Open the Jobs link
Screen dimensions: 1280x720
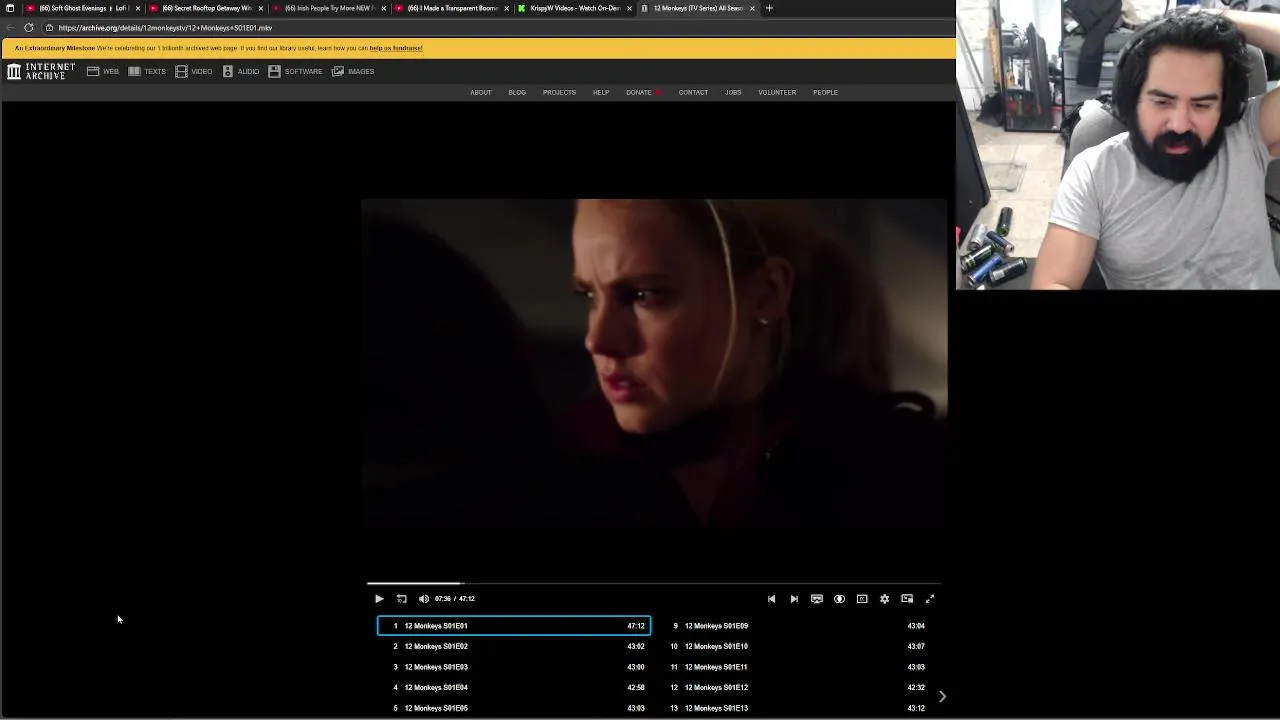click(733, 93)
